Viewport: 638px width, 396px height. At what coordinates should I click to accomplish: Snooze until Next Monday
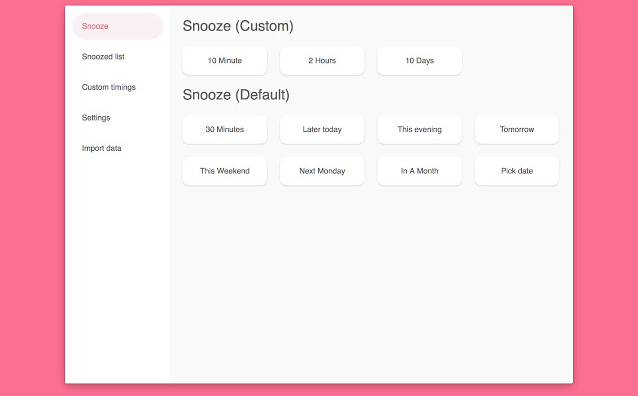coord(322,171)
